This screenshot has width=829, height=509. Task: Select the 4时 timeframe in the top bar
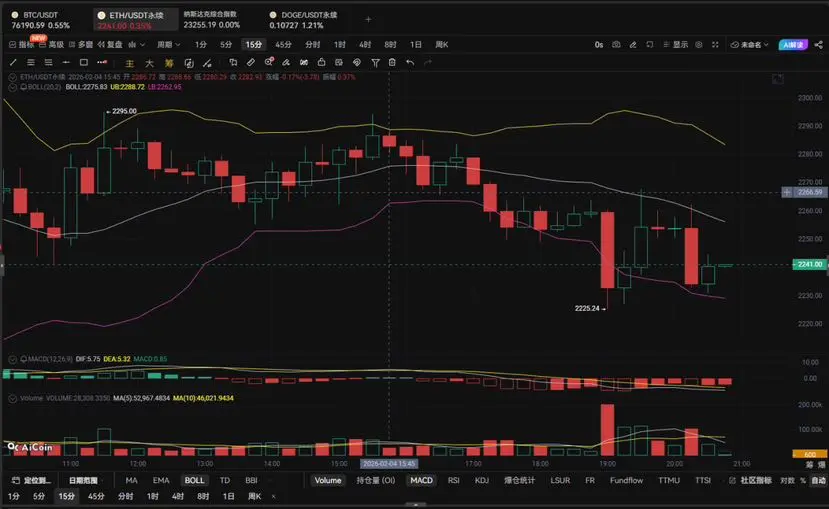pos(365,44)
